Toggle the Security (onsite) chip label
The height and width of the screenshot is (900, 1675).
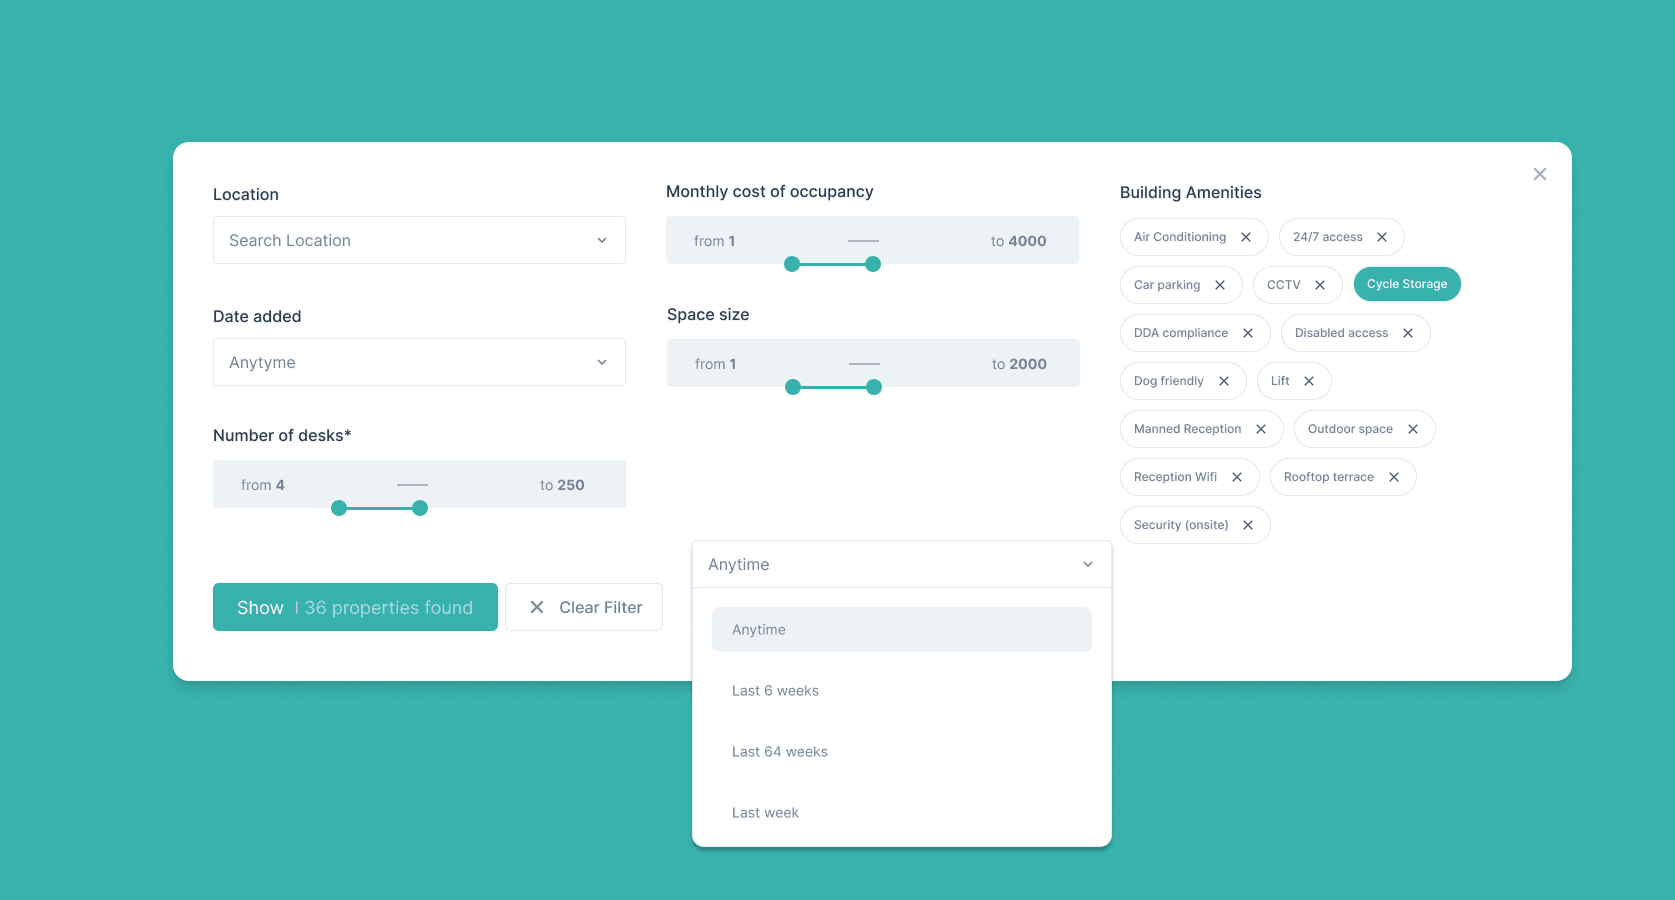pos(1181,525)
